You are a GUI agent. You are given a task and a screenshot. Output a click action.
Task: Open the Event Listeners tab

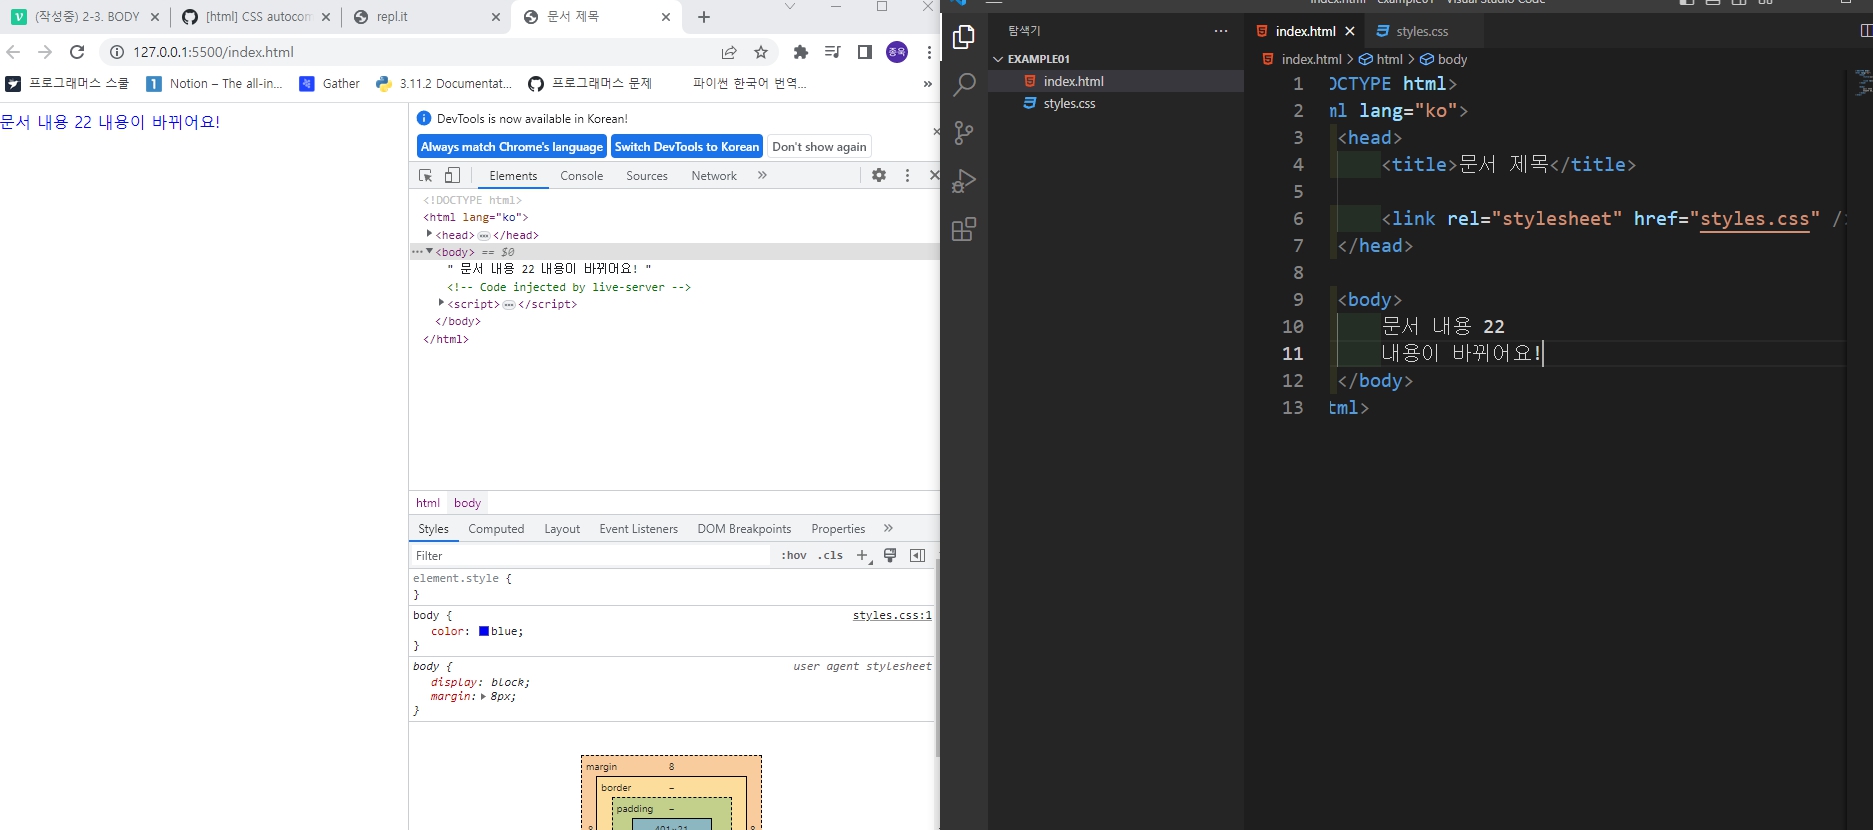(639, 529)
